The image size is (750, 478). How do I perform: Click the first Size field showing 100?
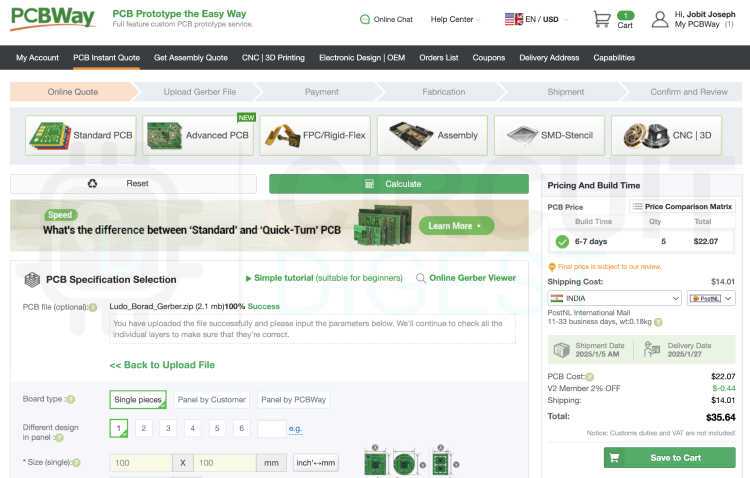[x=141, y=463]
